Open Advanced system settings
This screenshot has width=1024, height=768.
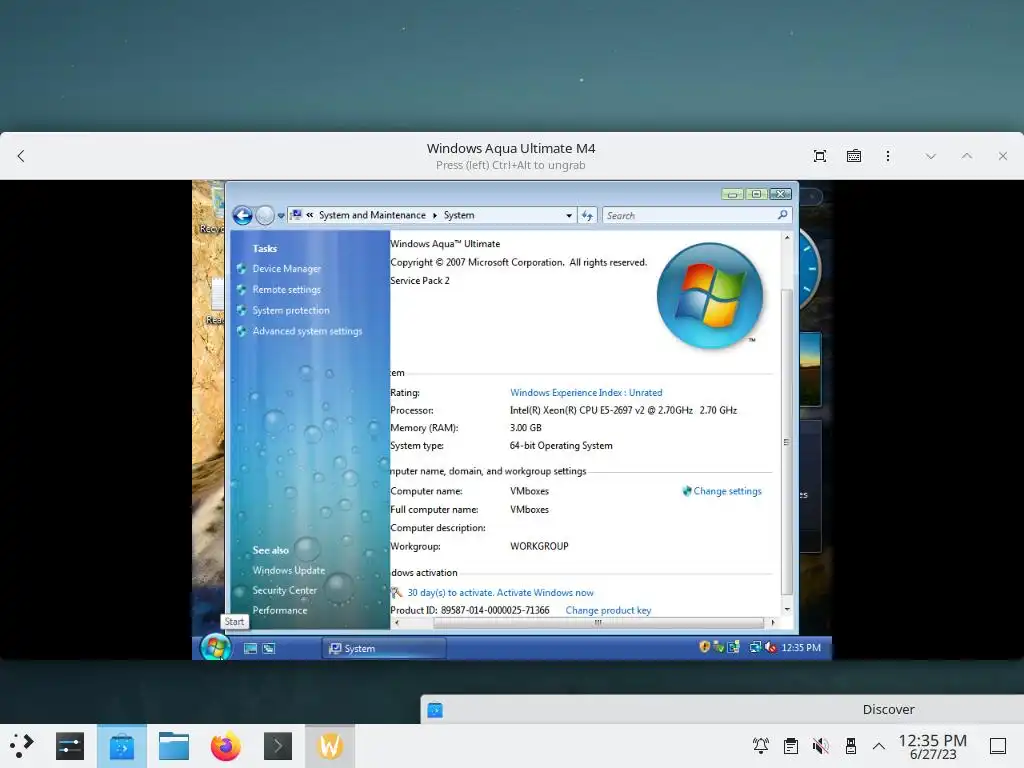tap(307, 331)
